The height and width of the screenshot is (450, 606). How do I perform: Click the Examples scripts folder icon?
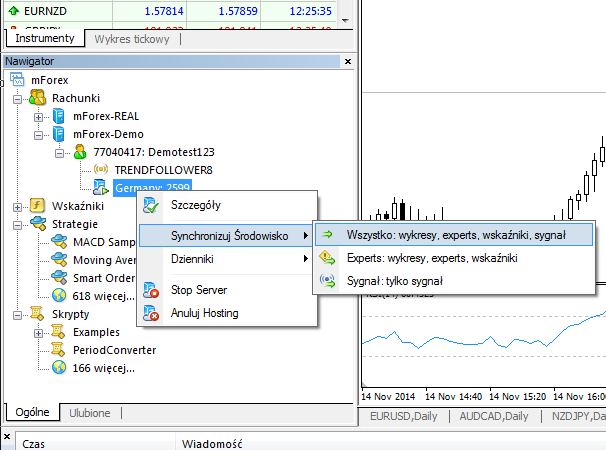point(58,332)
